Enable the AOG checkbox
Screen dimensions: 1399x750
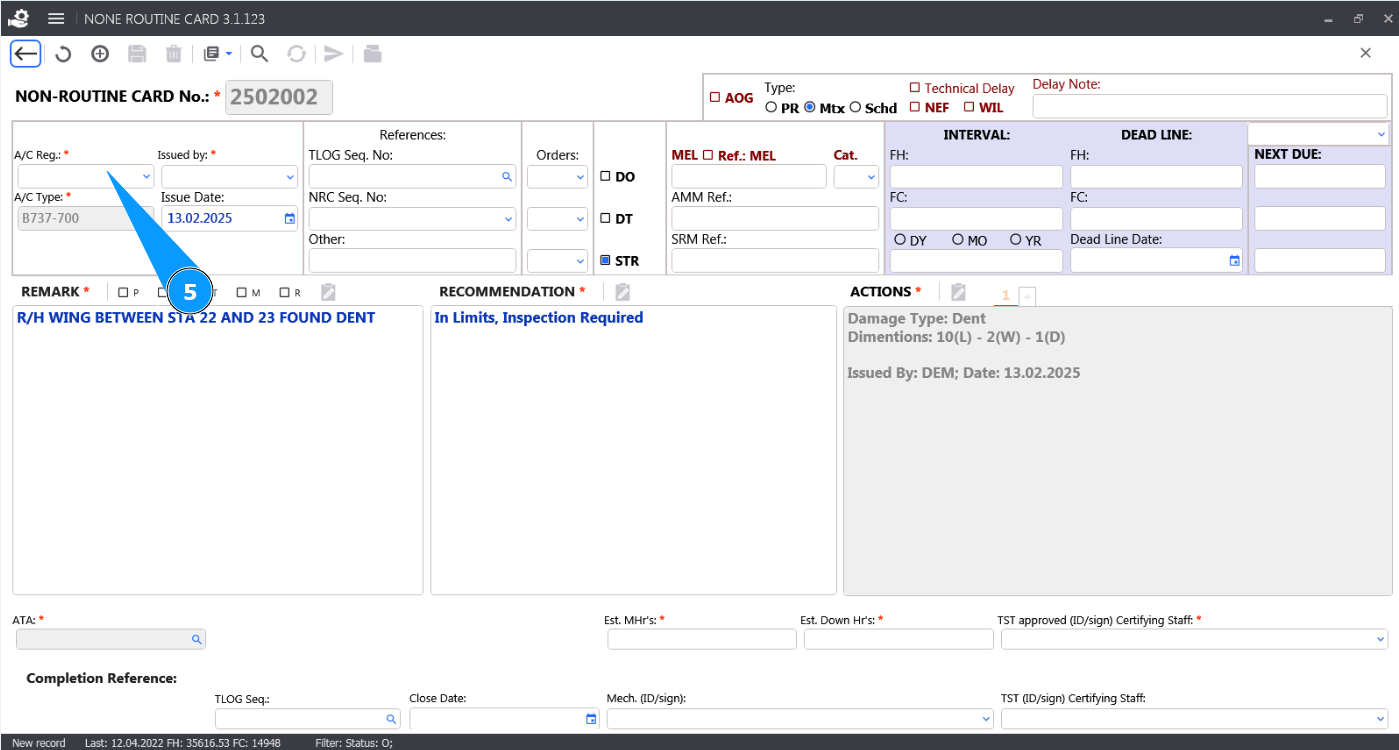coord(715,98)
